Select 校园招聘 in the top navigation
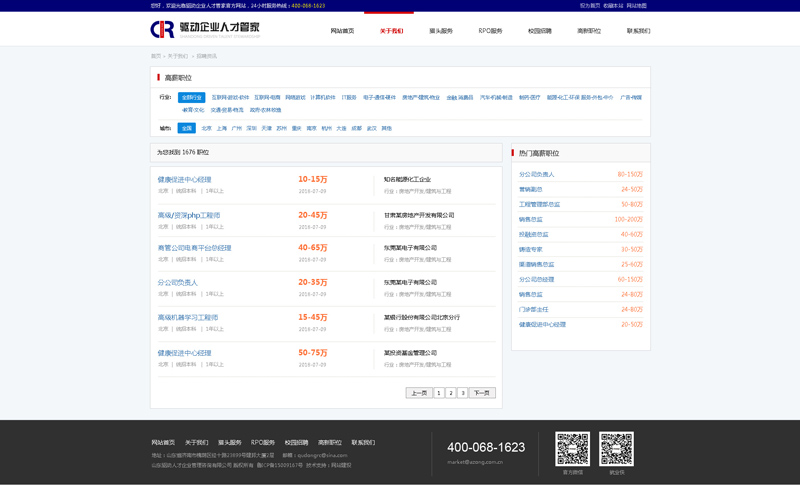800x485 pixels. tap(539, 31)
